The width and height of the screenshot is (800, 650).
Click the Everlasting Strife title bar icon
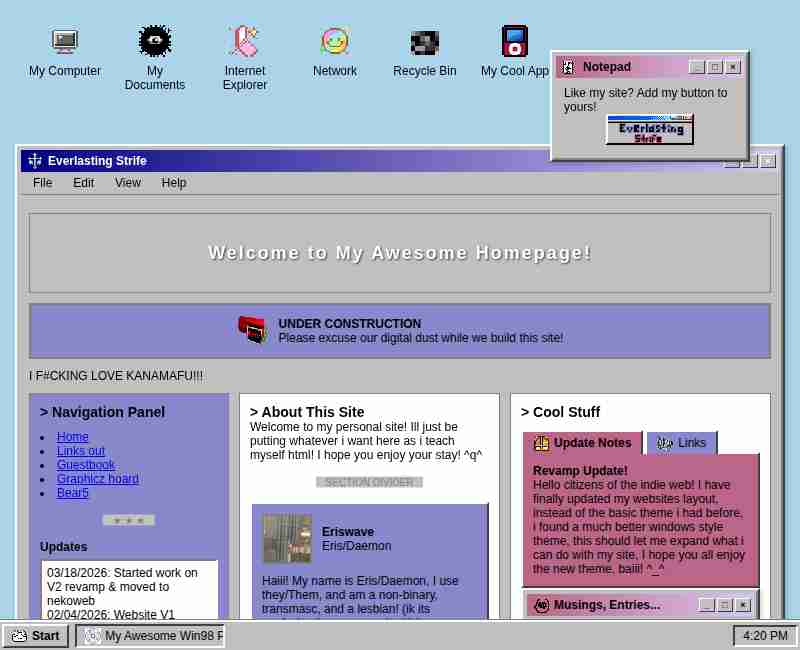tap(35, 161)
